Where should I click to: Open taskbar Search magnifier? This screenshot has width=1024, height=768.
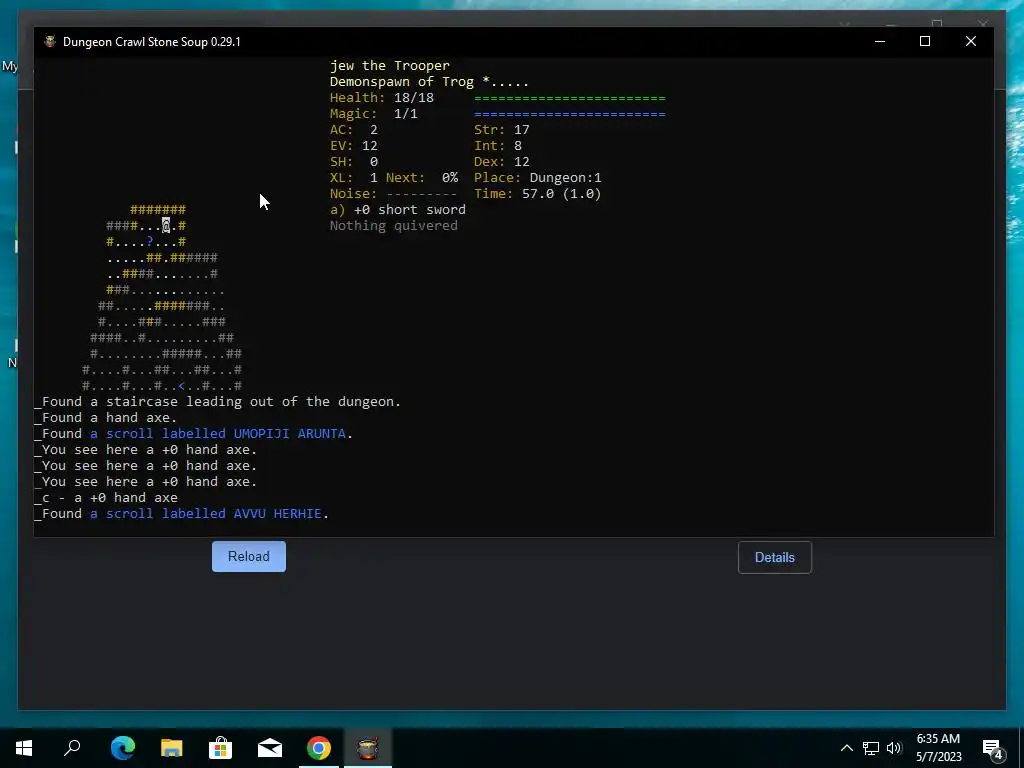coord(72,748)
